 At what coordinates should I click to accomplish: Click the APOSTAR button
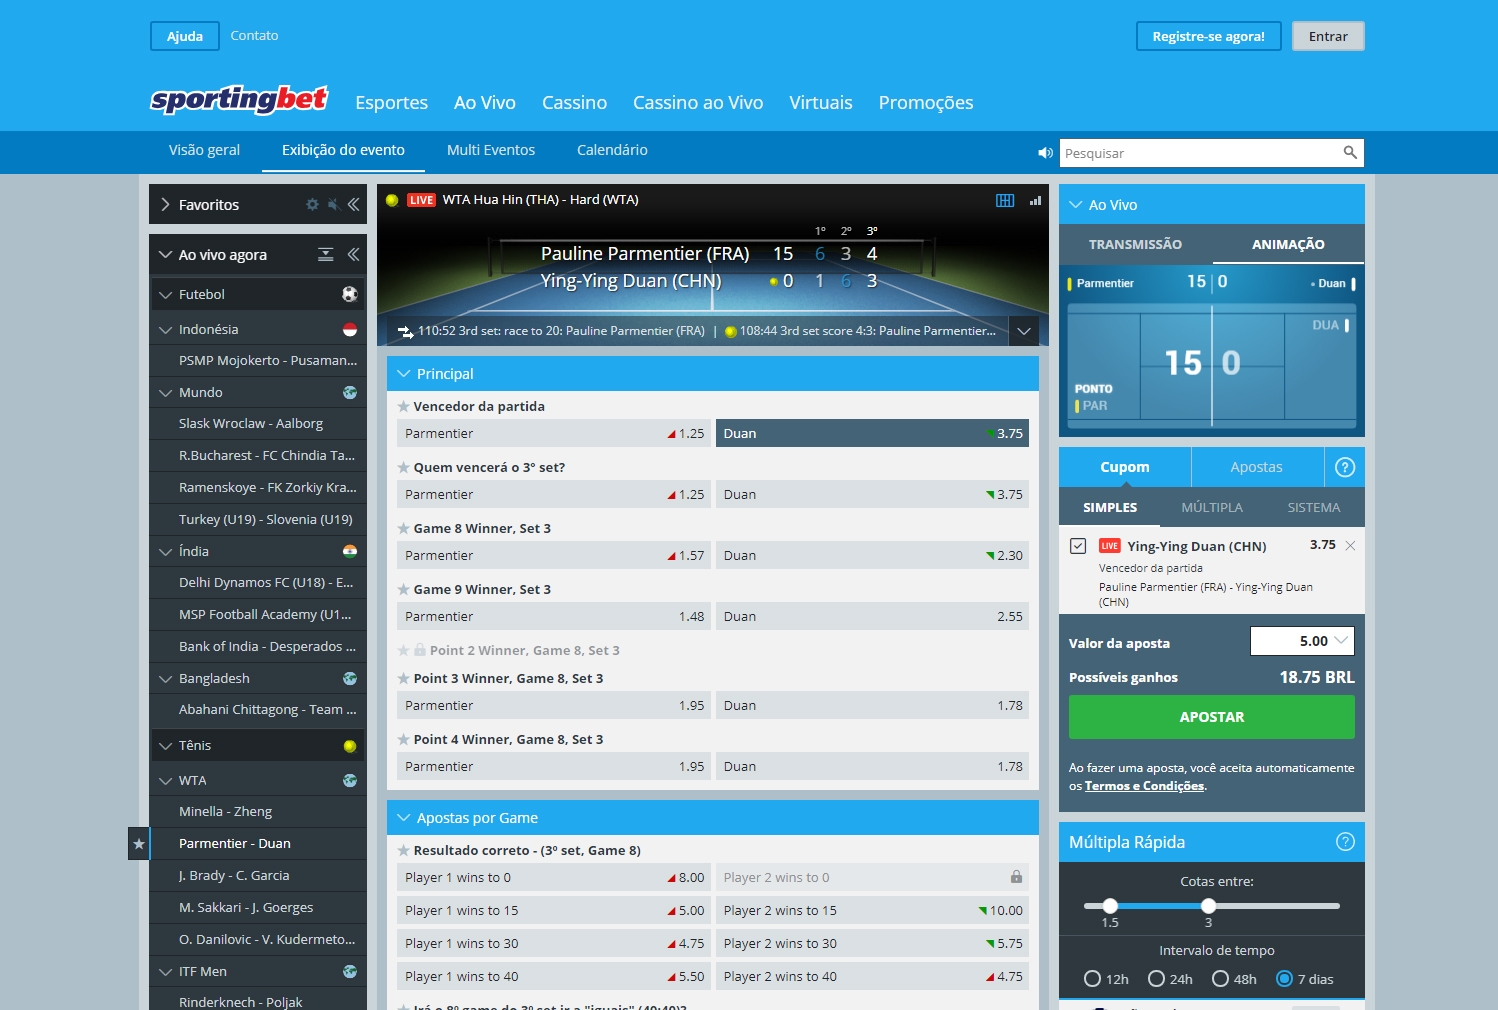(x=1212, y=717)
